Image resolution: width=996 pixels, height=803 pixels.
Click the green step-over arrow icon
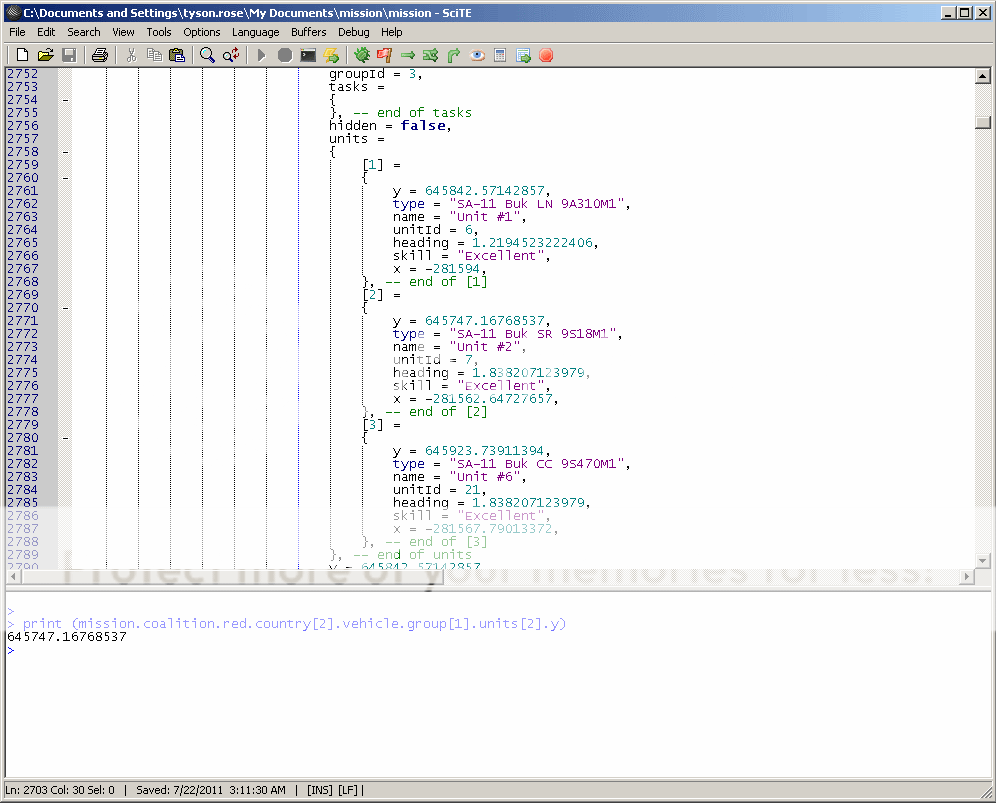point(409,55)
